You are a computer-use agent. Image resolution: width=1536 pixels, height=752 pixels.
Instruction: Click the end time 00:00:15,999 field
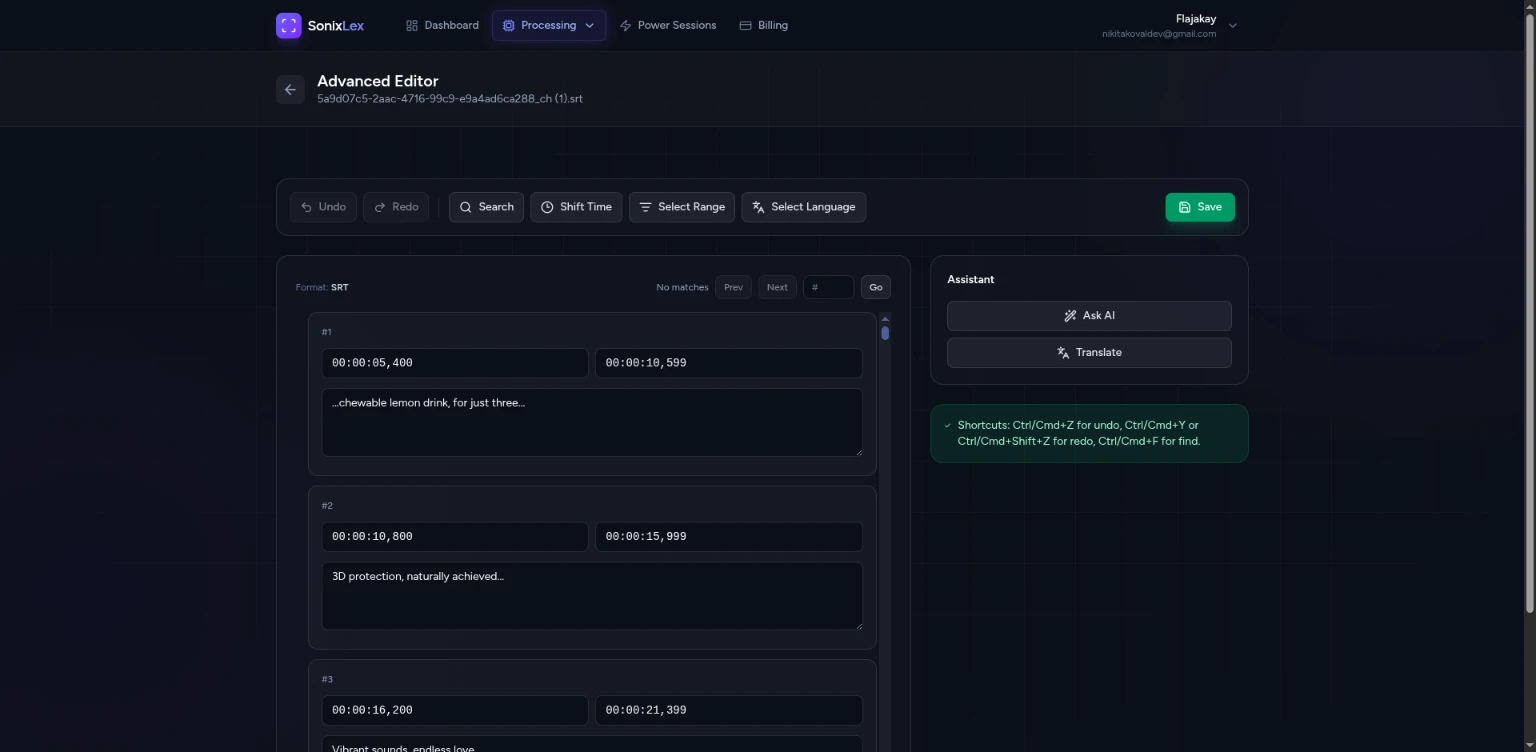point(729,537)
